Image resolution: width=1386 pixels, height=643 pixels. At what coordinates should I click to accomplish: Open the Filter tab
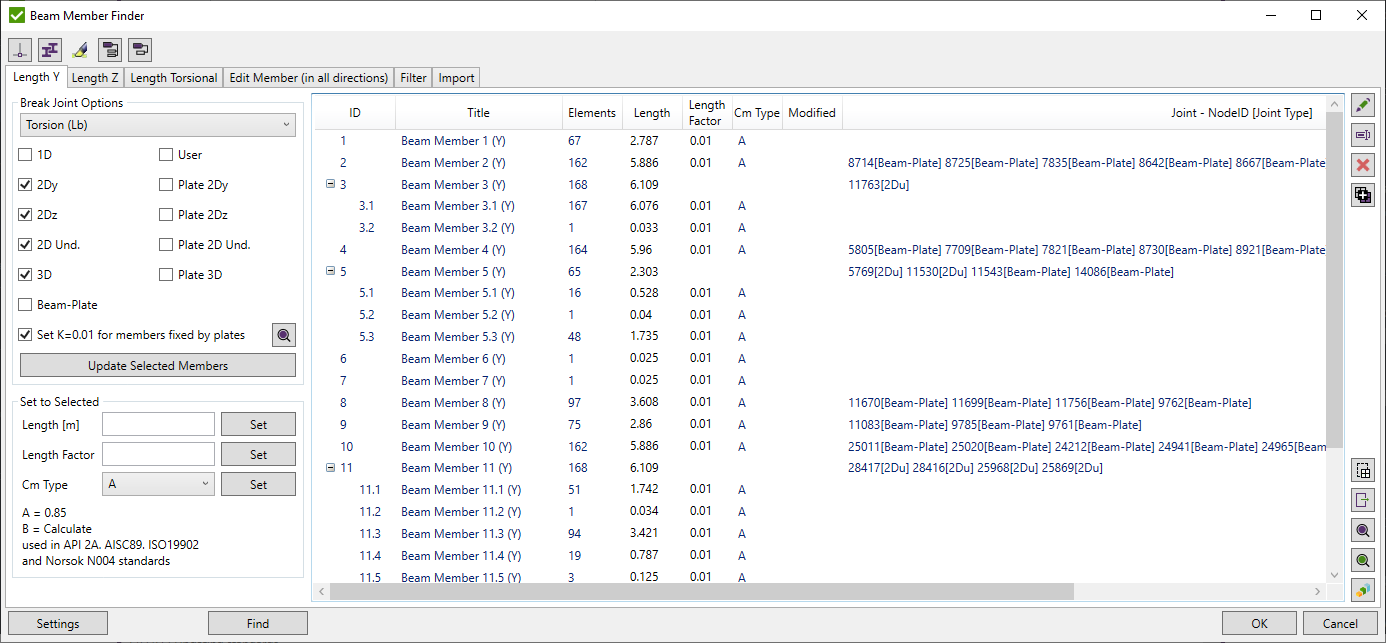[412, 77]
